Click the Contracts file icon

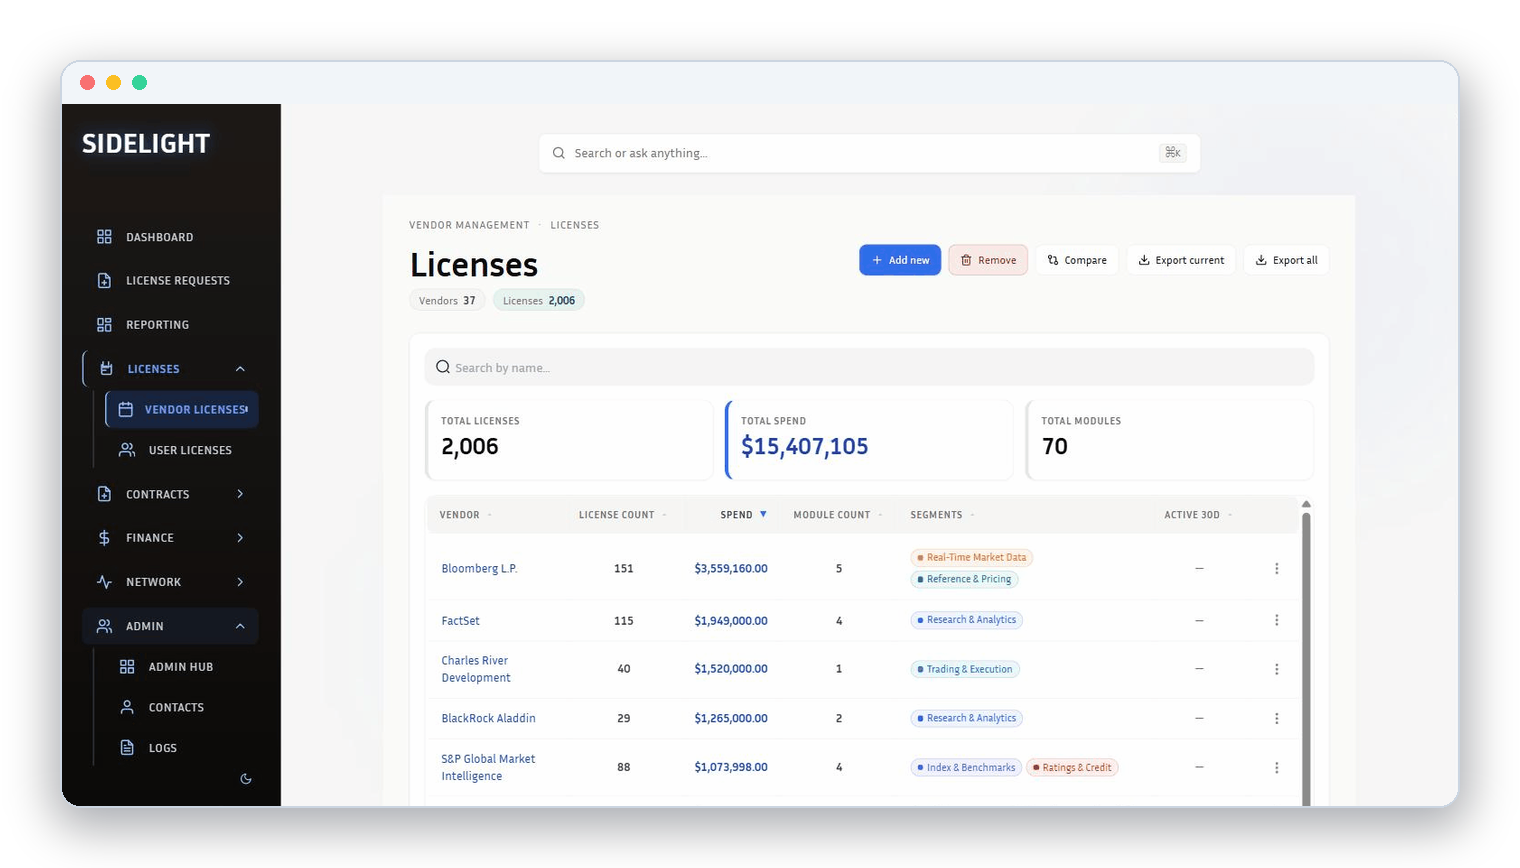pyautogui.click(x=104, y=494)
